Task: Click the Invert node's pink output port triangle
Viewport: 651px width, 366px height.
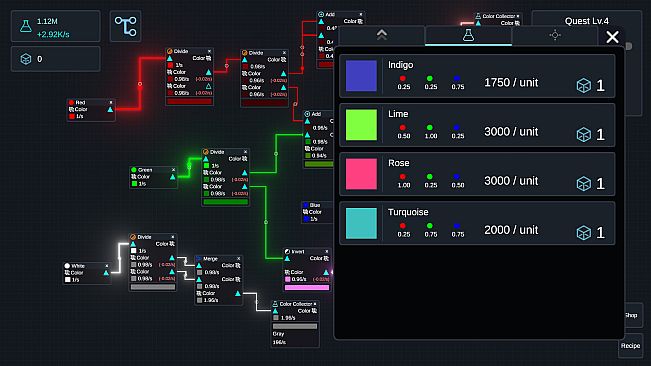Action: tap(326, 272)
